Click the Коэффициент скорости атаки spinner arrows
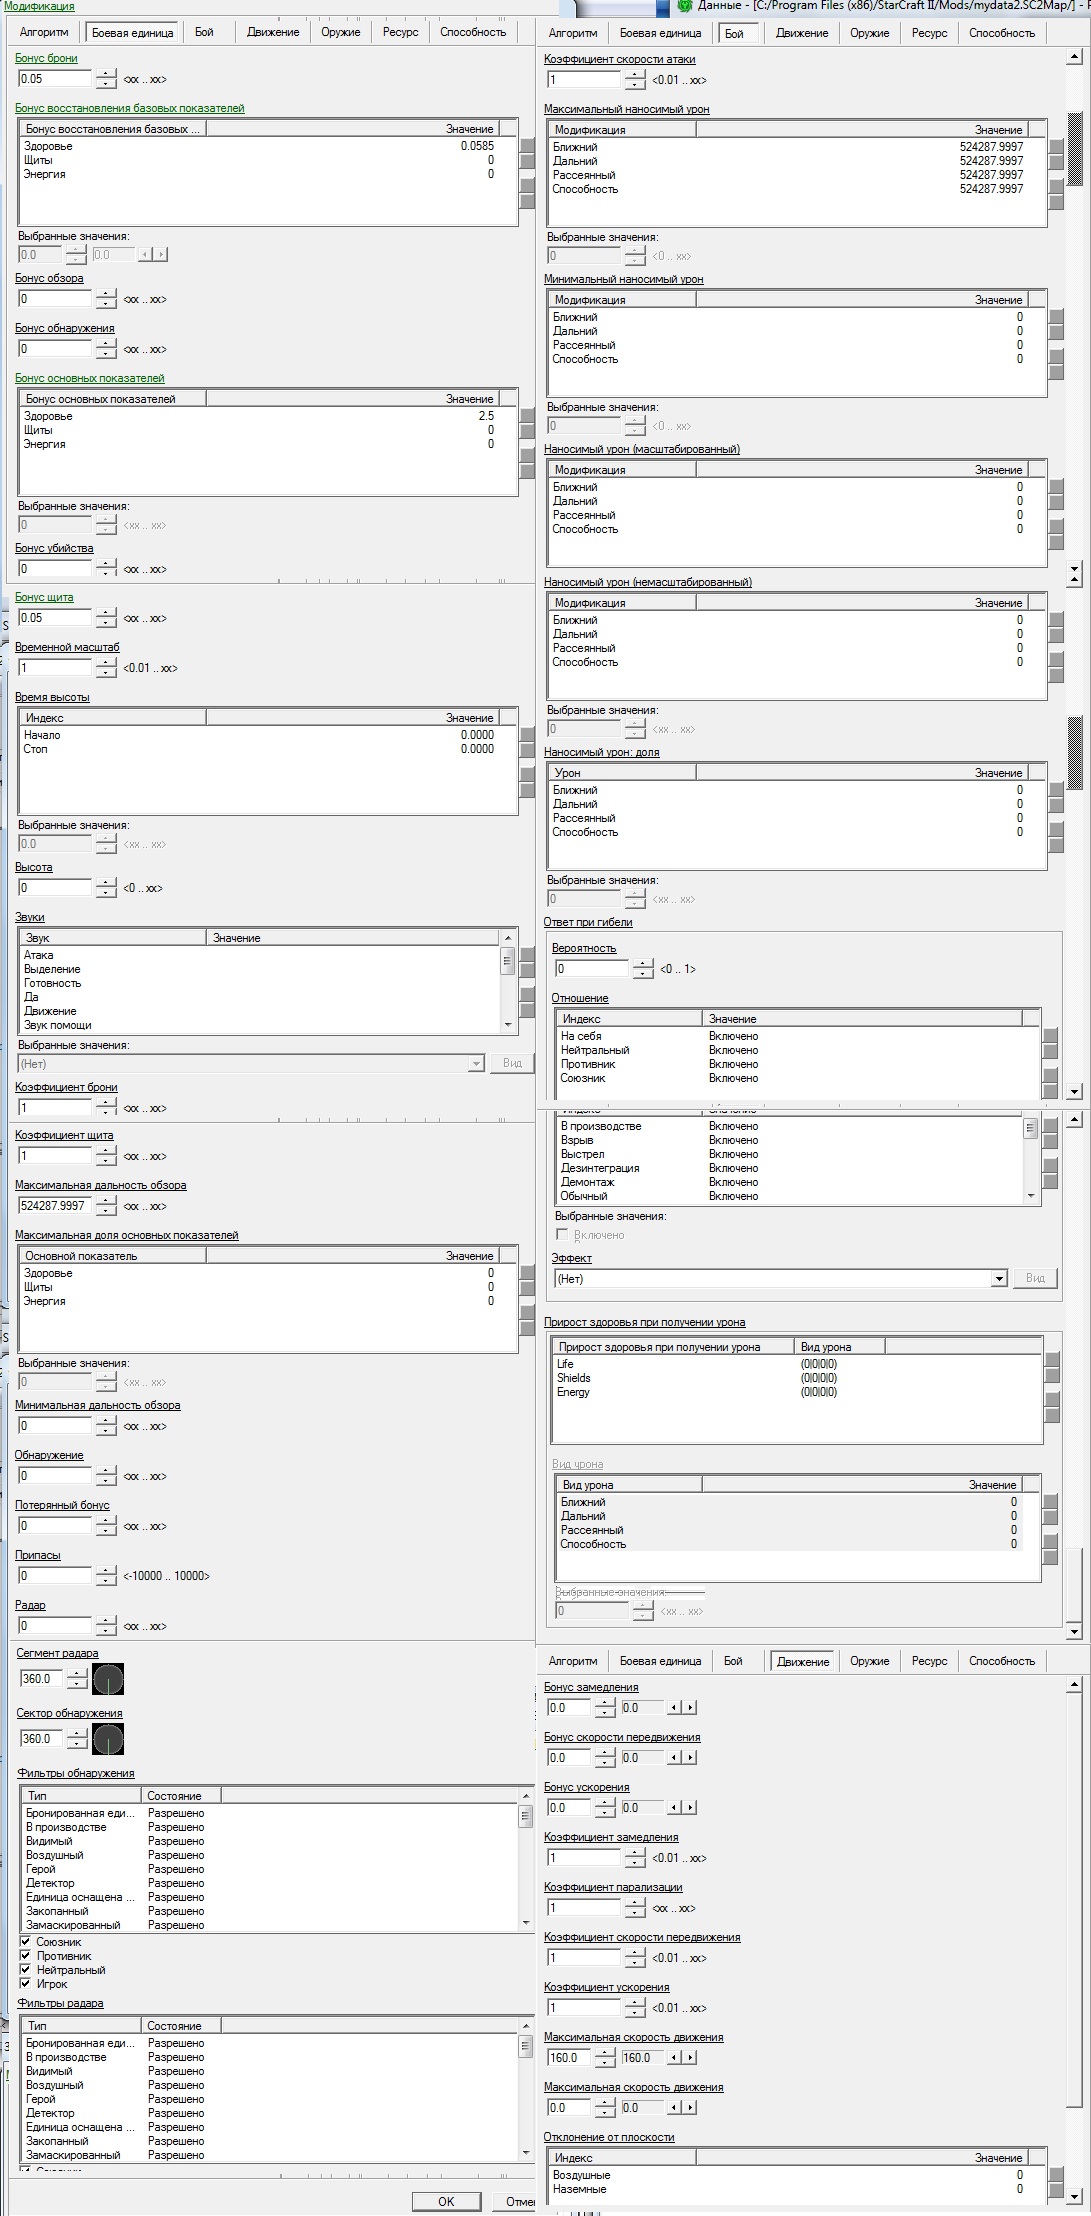1091x2216 pixels. tap(635, 79)
